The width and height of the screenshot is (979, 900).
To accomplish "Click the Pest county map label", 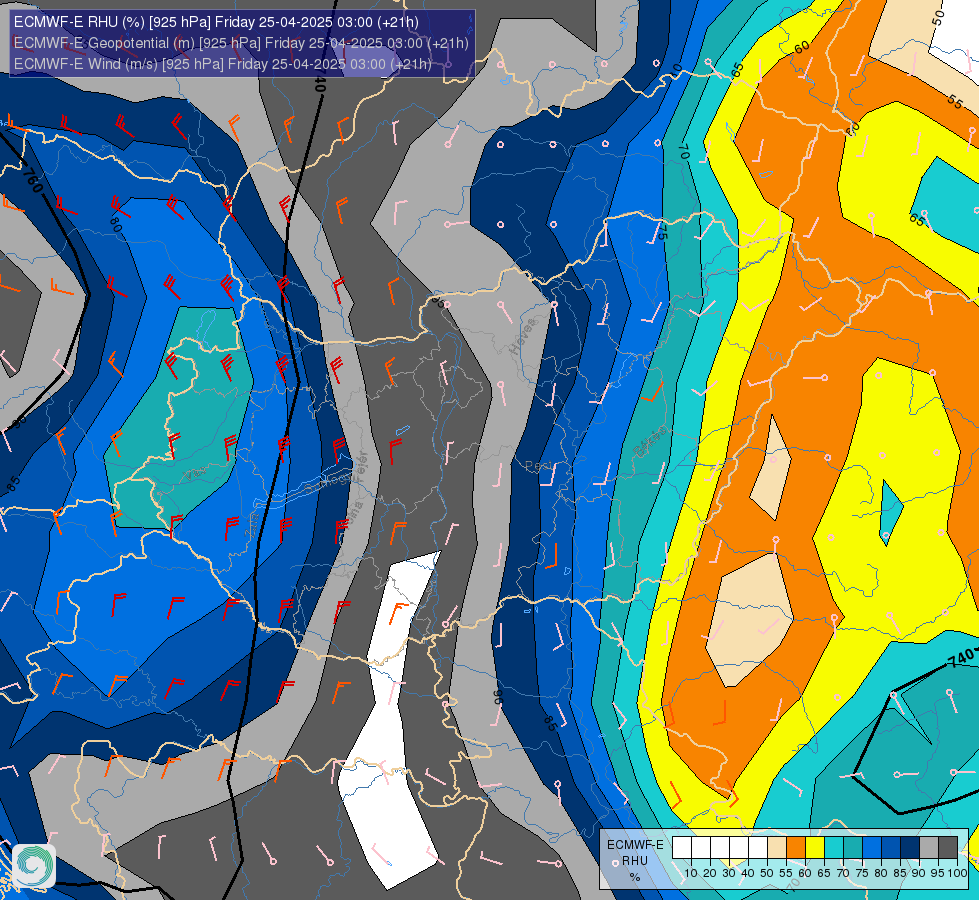I will pos(538,466).
